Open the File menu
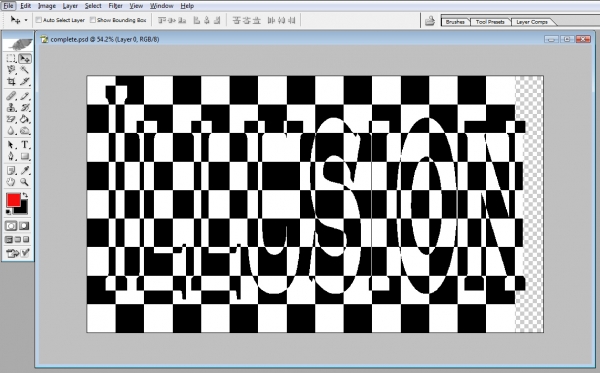Viewport: 600px width, 373px height. (8, 6)
